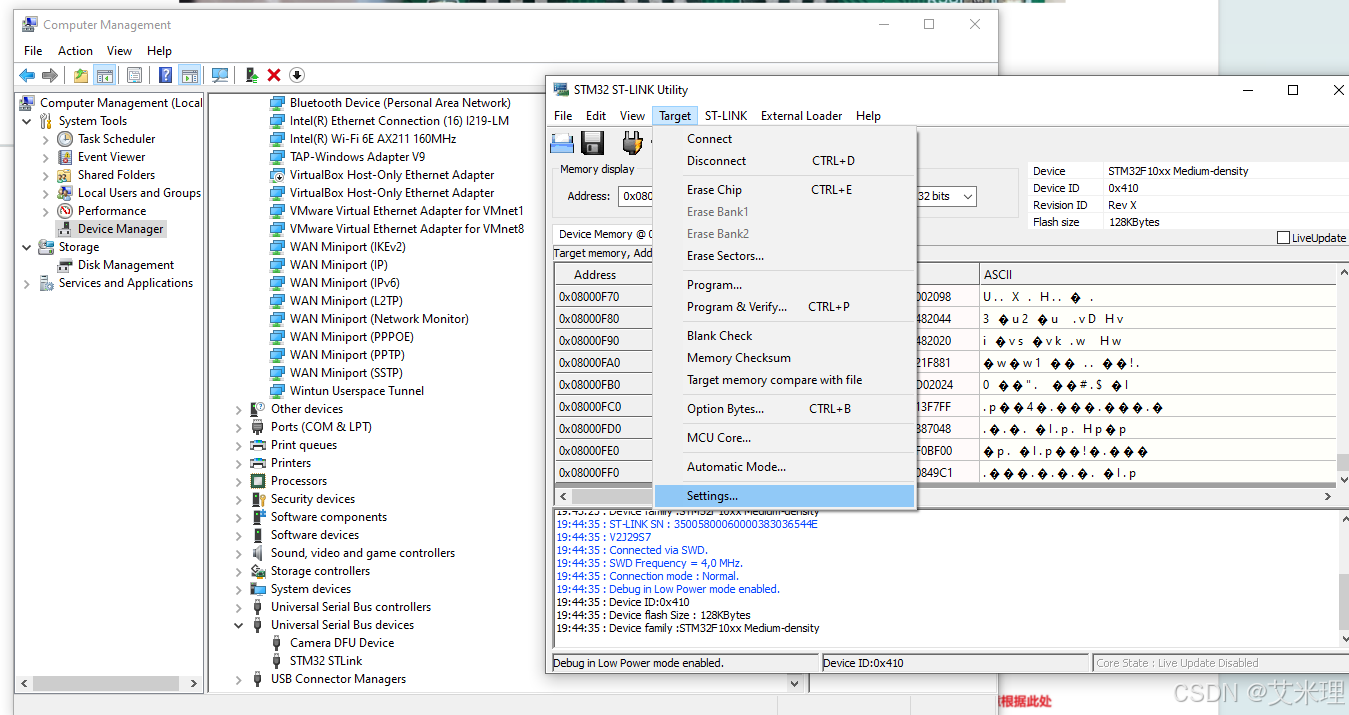Click address cell 0x08000FA0
Viewport: 1349px width, 715px height.
pyautogui.click(x=604, y=363)
